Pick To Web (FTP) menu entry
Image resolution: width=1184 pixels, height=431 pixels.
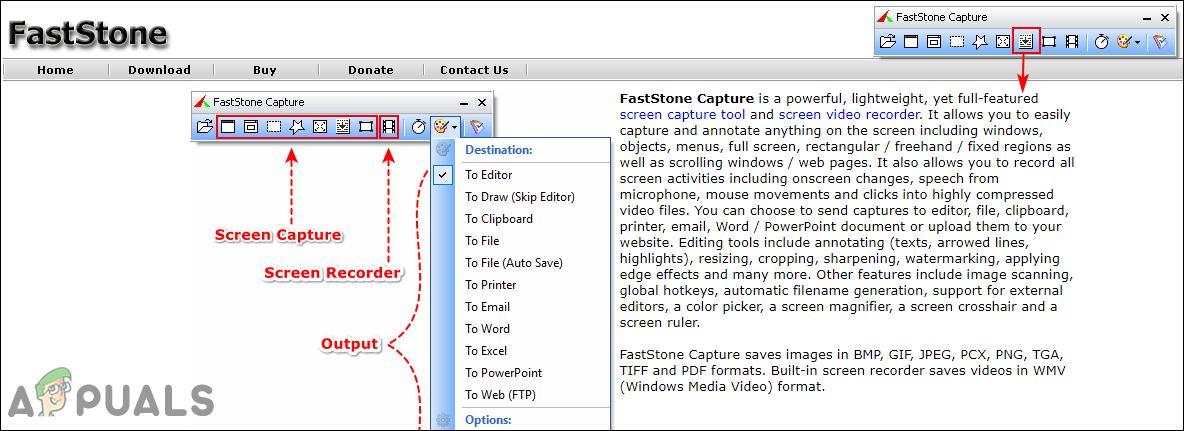[x=500, y=395]
